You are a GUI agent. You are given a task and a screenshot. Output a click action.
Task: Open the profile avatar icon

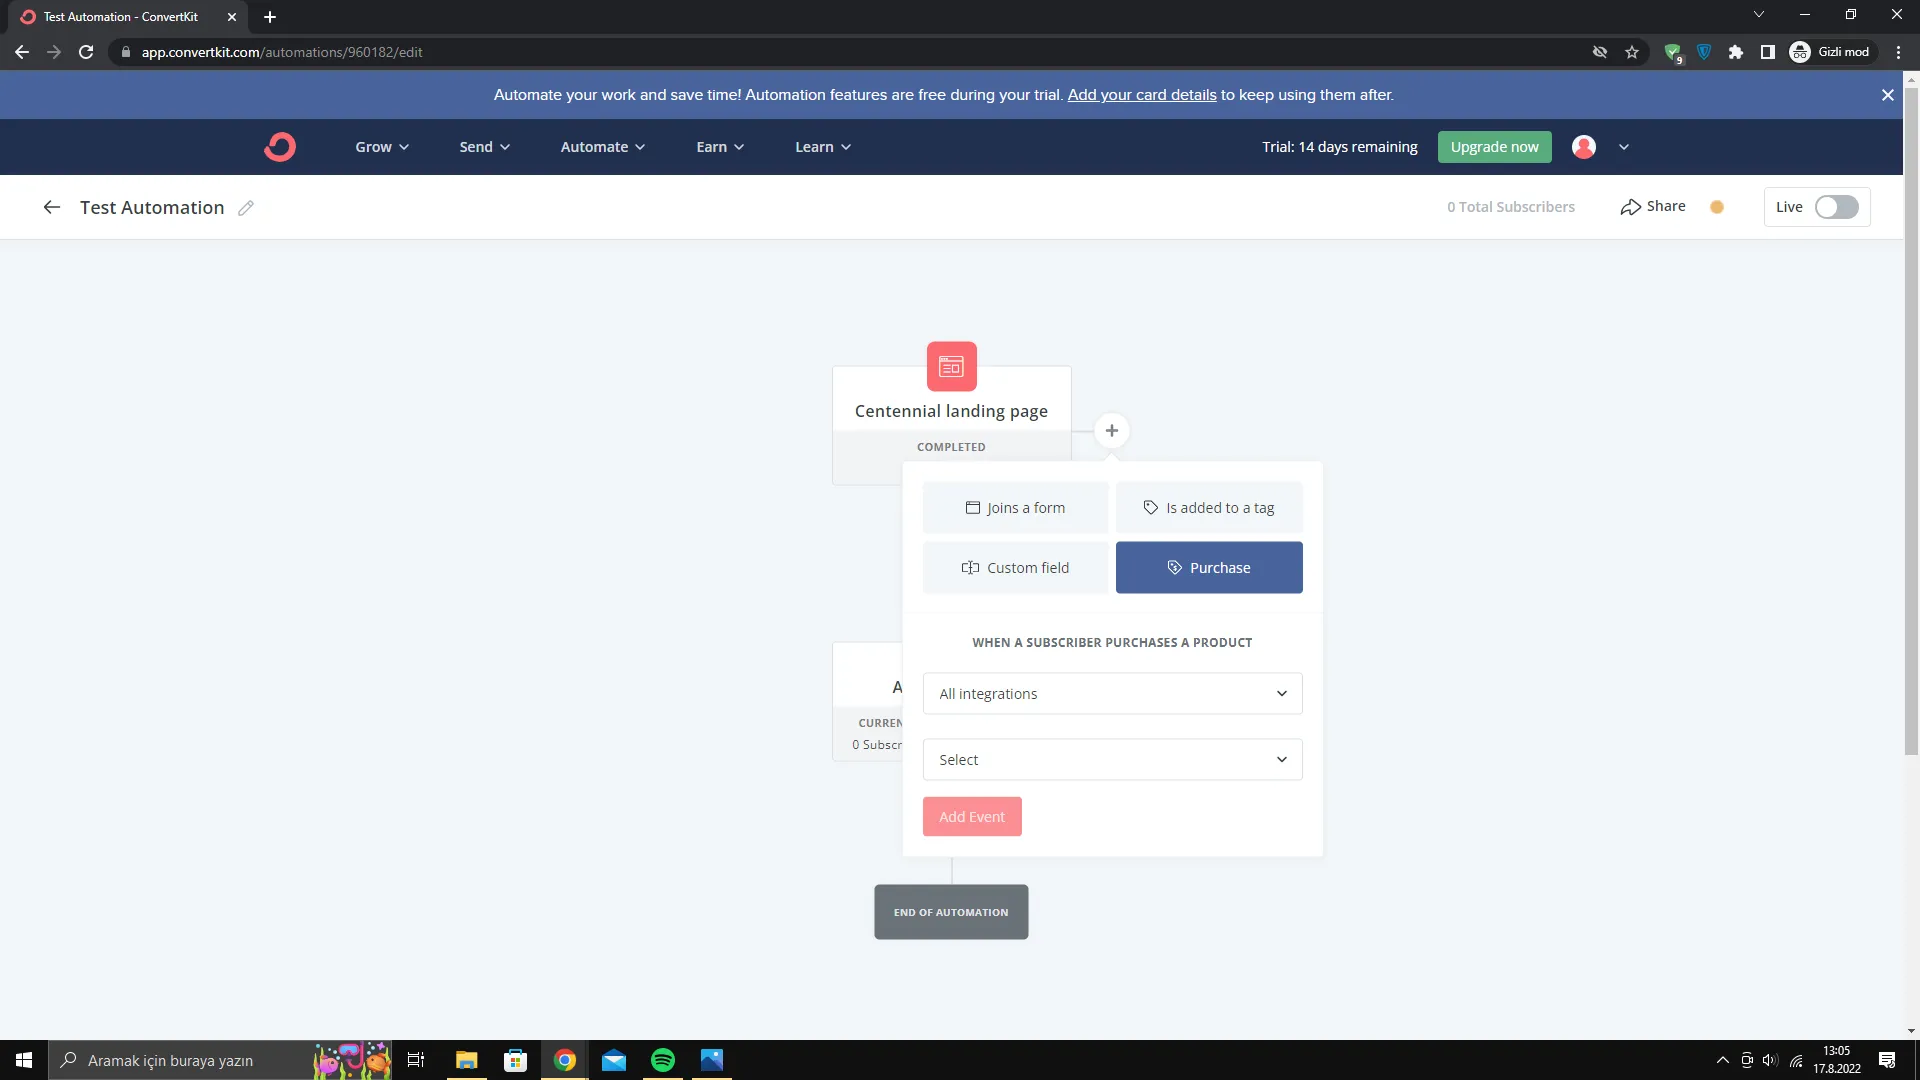[x=1583, y=147]
